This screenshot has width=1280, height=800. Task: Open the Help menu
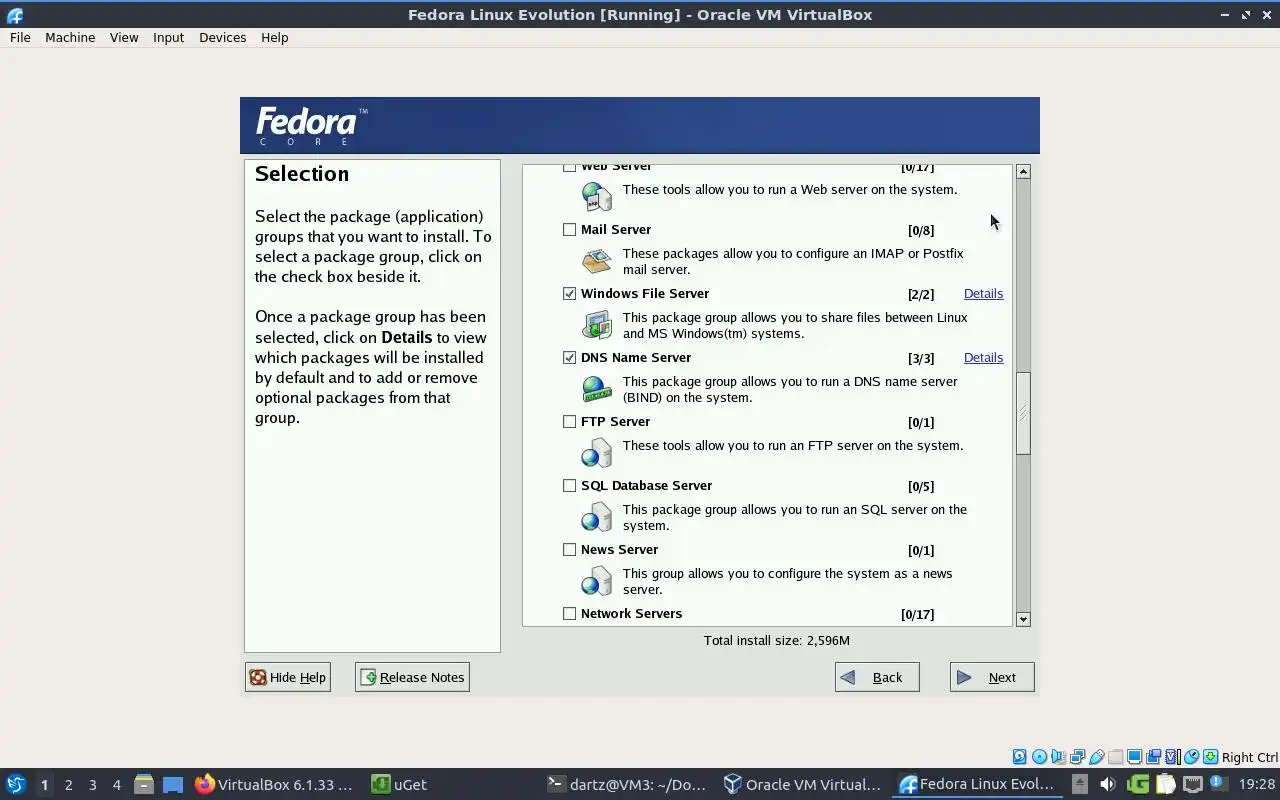point(274,37)
